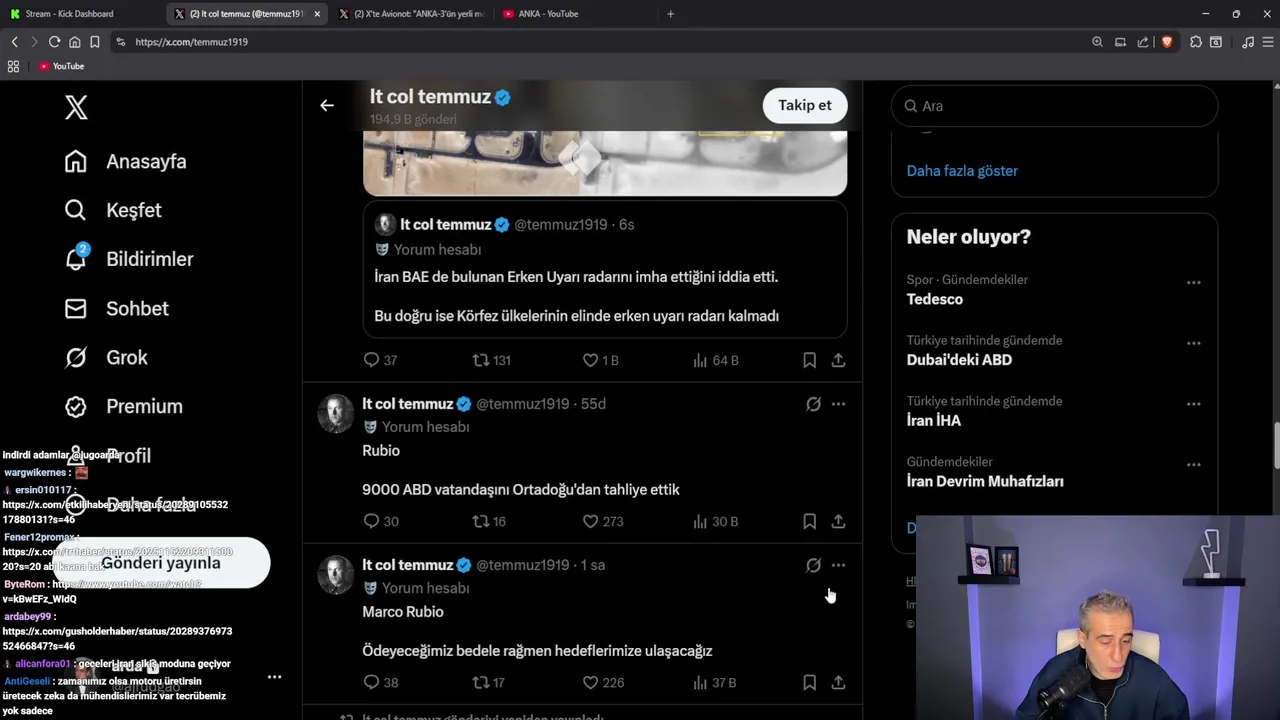
Task: Click the browser address bar URL
Action: (191, 42)
